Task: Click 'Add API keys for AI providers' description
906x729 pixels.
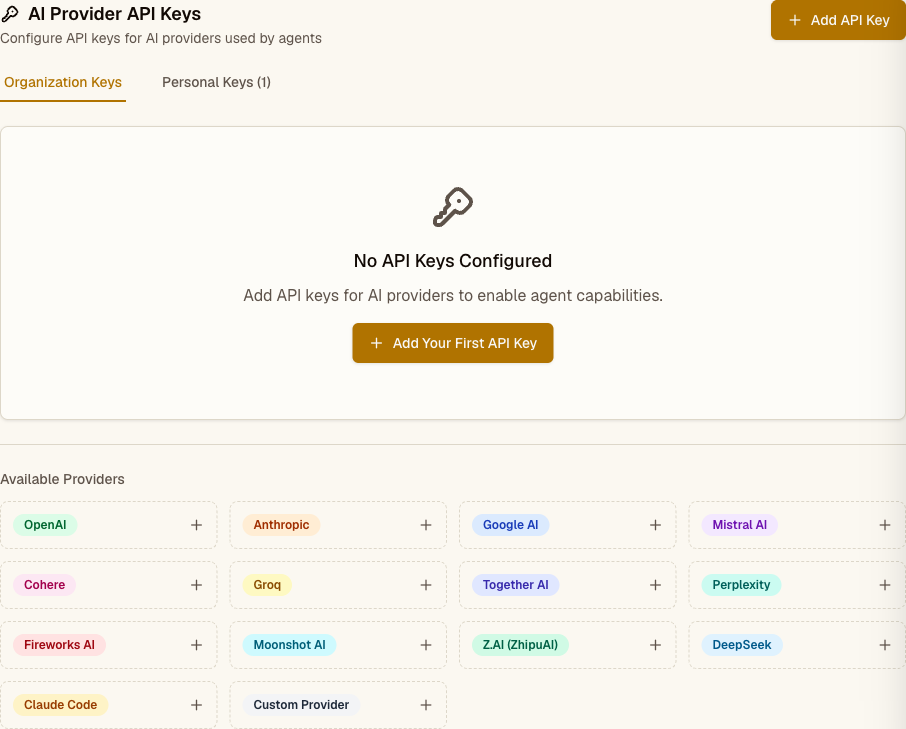Action: (453, 296)
